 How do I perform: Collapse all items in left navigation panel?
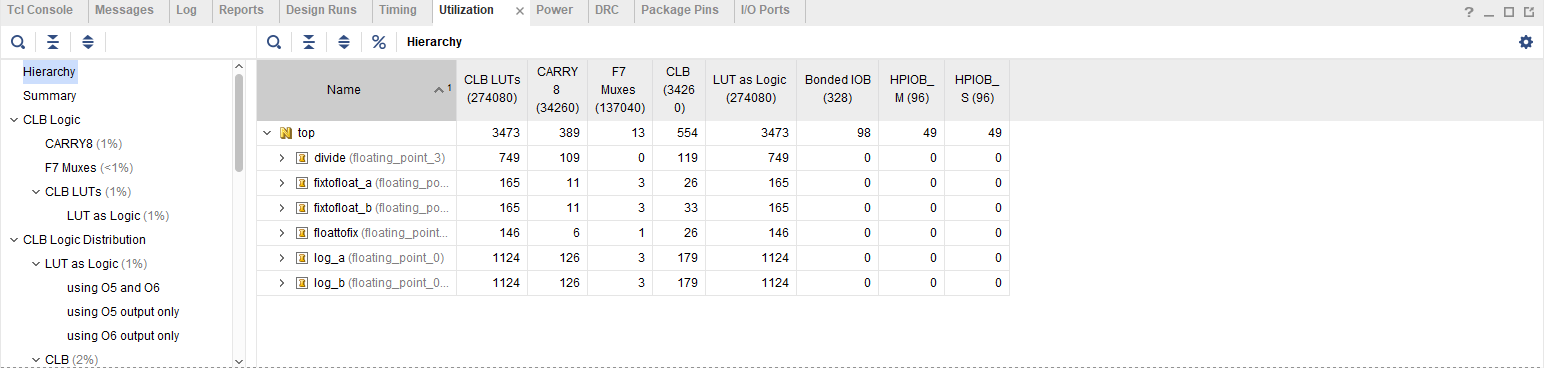coord(53,42)
